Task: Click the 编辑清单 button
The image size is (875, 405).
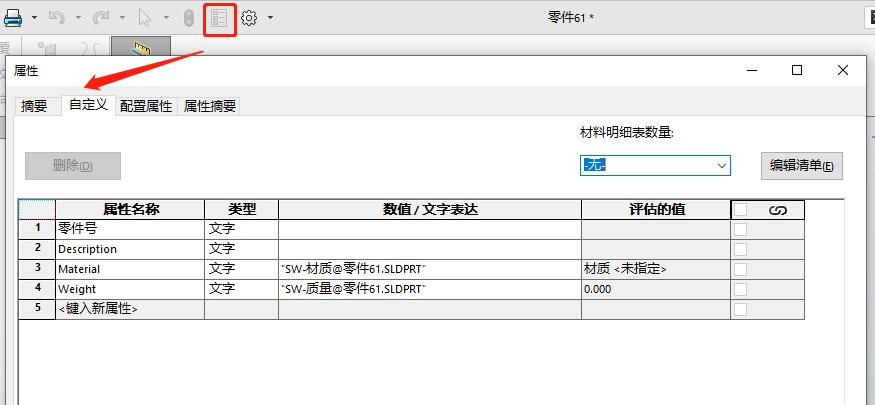Action: tap(801, 166)
